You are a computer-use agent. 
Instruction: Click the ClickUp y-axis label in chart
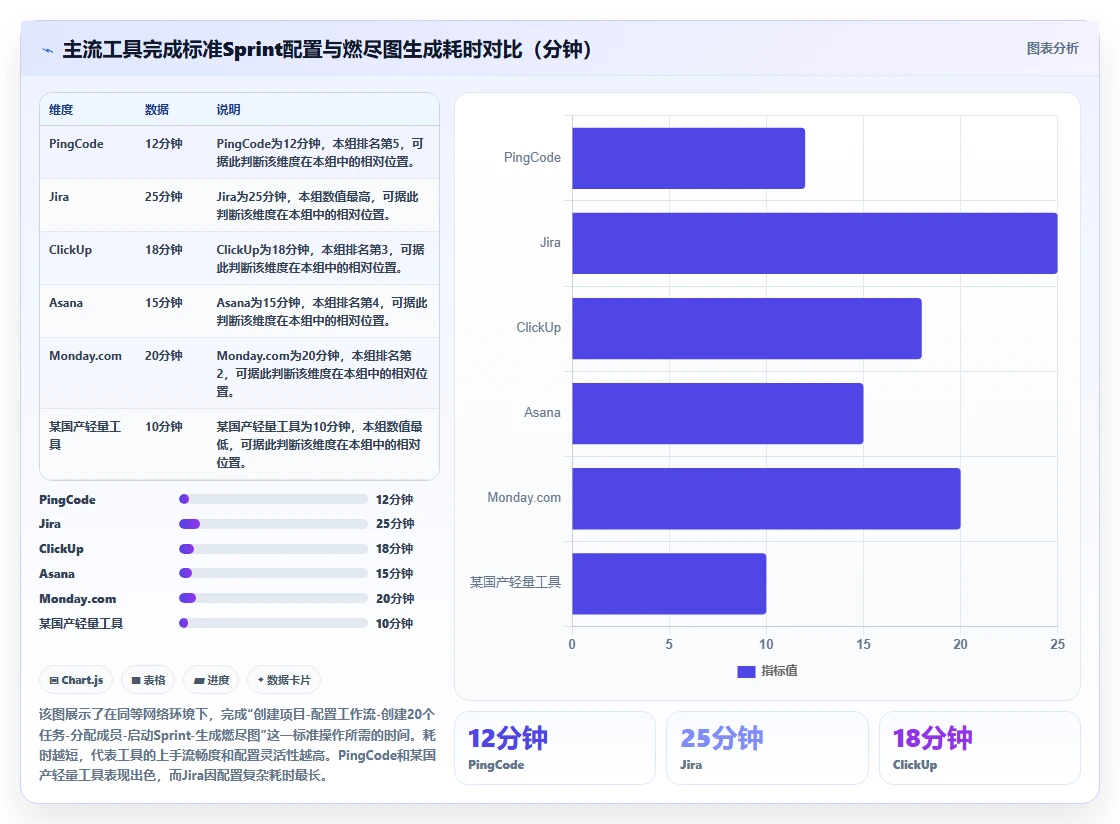[x=539, y=328]
